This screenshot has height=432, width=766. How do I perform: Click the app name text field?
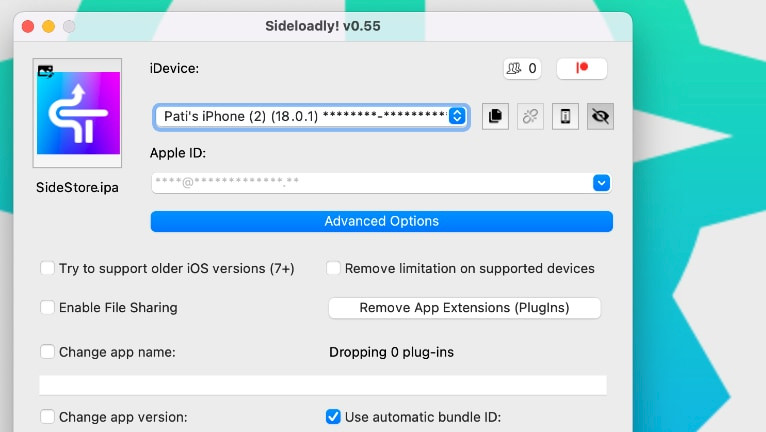[323, 385]
